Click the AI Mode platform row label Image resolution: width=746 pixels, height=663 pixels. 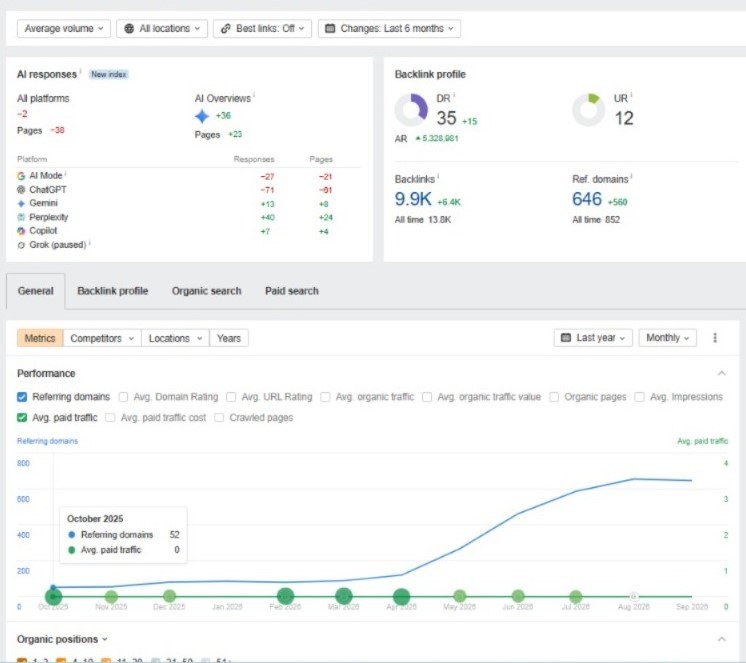[46, 176]
